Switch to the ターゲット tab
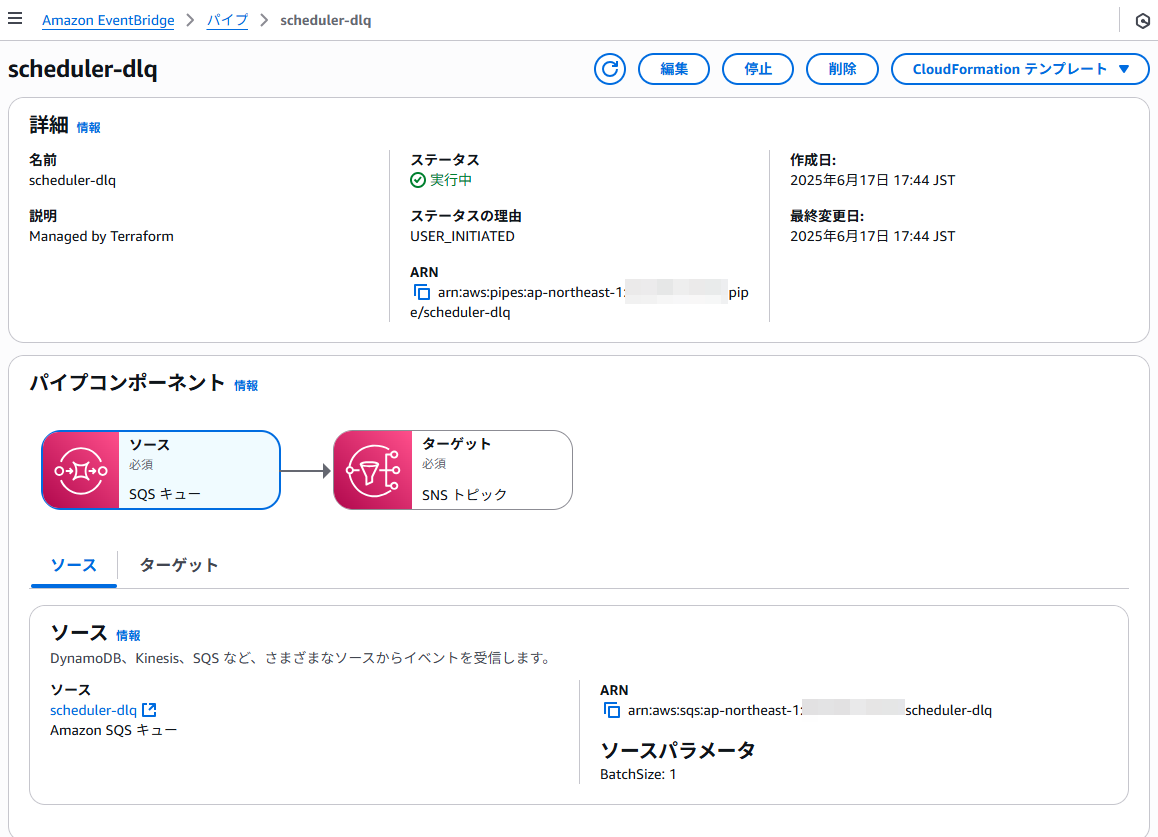 tap(179, 566)
